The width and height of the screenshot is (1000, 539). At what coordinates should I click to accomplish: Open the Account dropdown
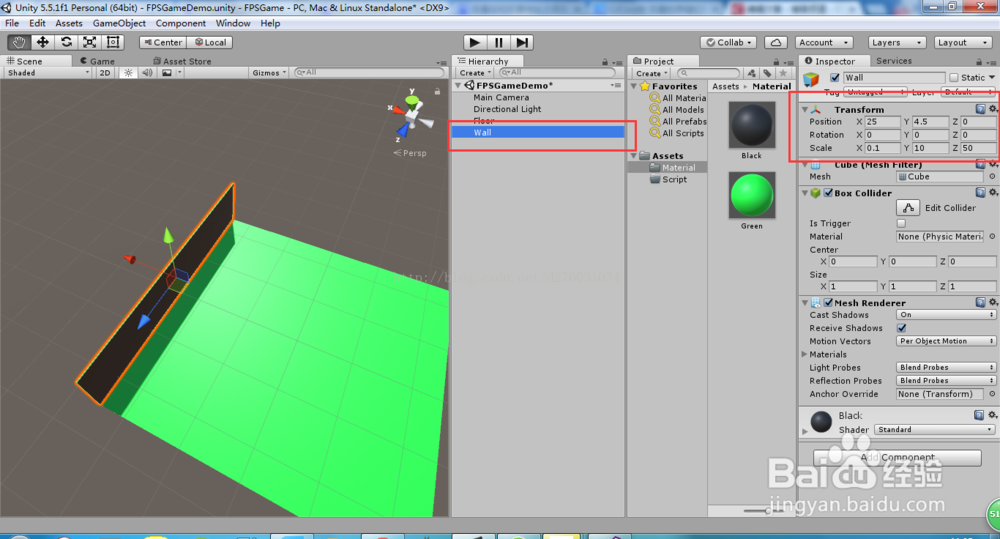[825, 42]
